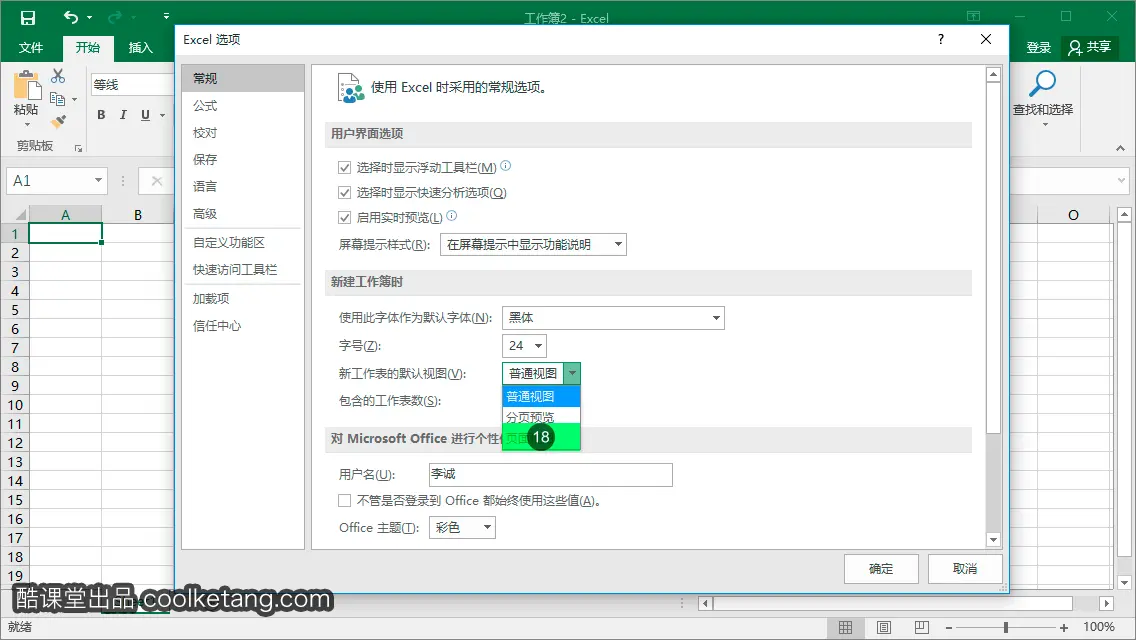
Task: Open 加载项 options page
Action: [243, 299]
